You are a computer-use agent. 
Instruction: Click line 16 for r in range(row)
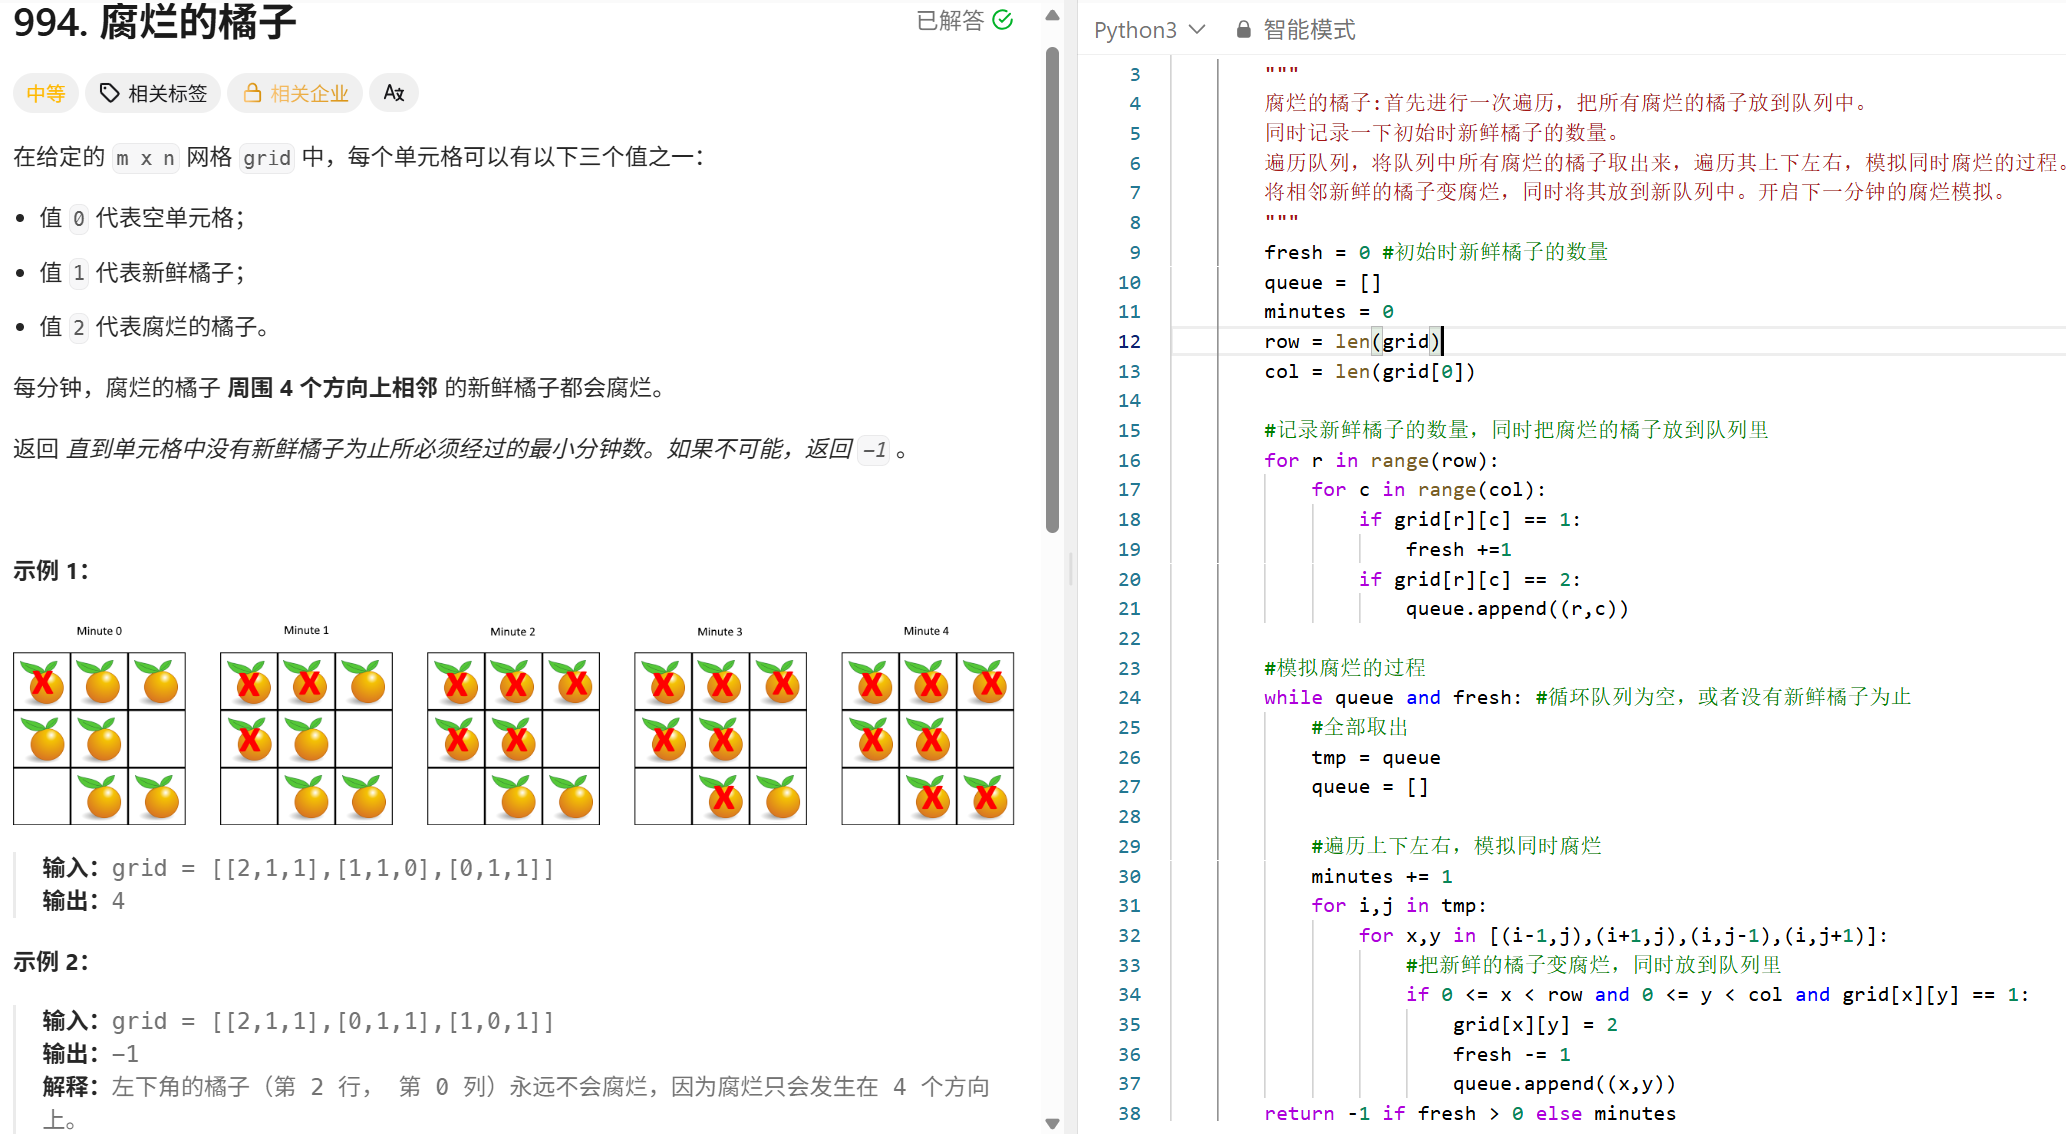1380,460
